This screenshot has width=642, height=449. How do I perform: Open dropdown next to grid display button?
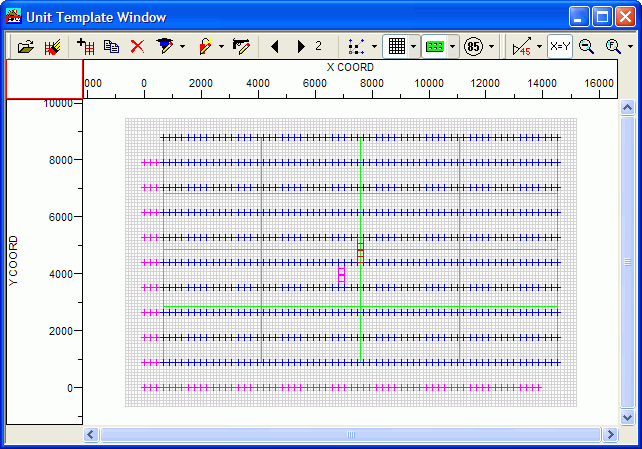414,47
